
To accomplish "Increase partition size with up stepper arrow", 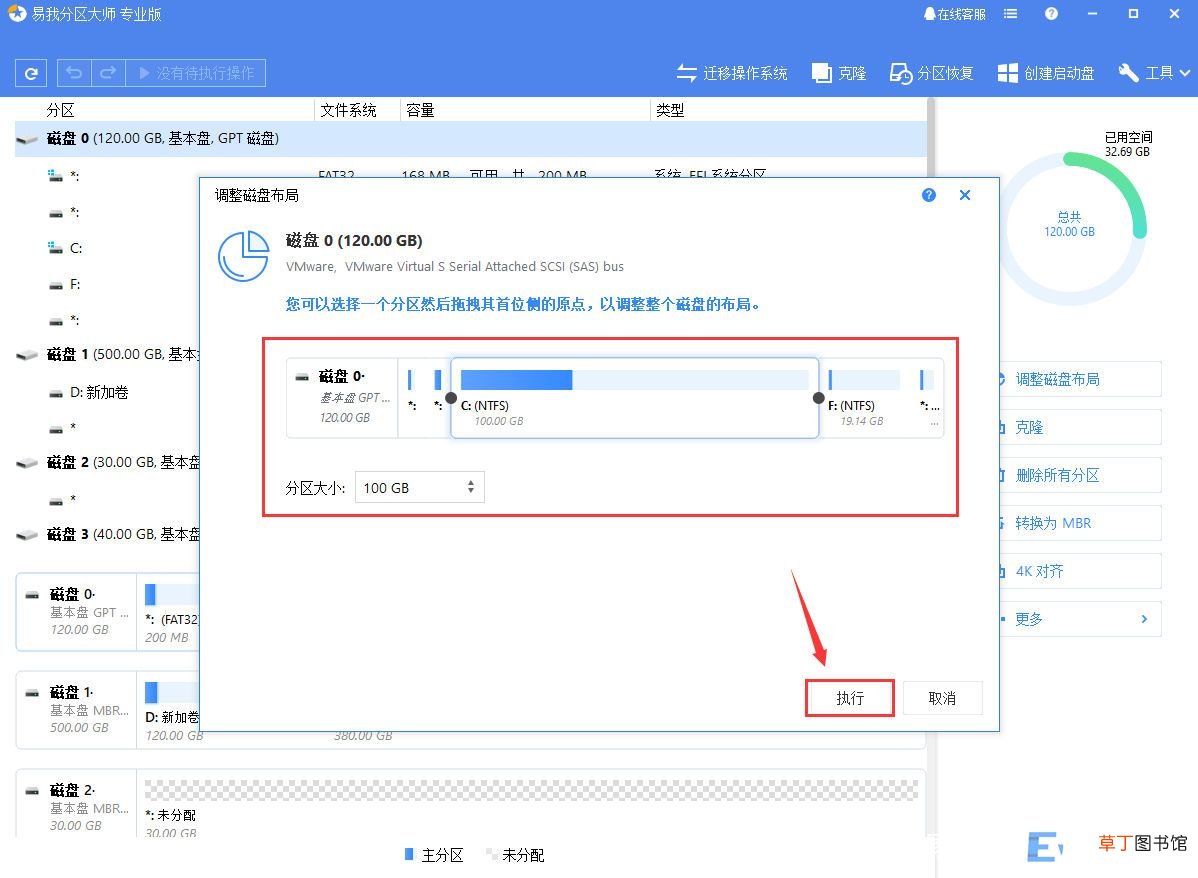I will click(x=471, y=482).
